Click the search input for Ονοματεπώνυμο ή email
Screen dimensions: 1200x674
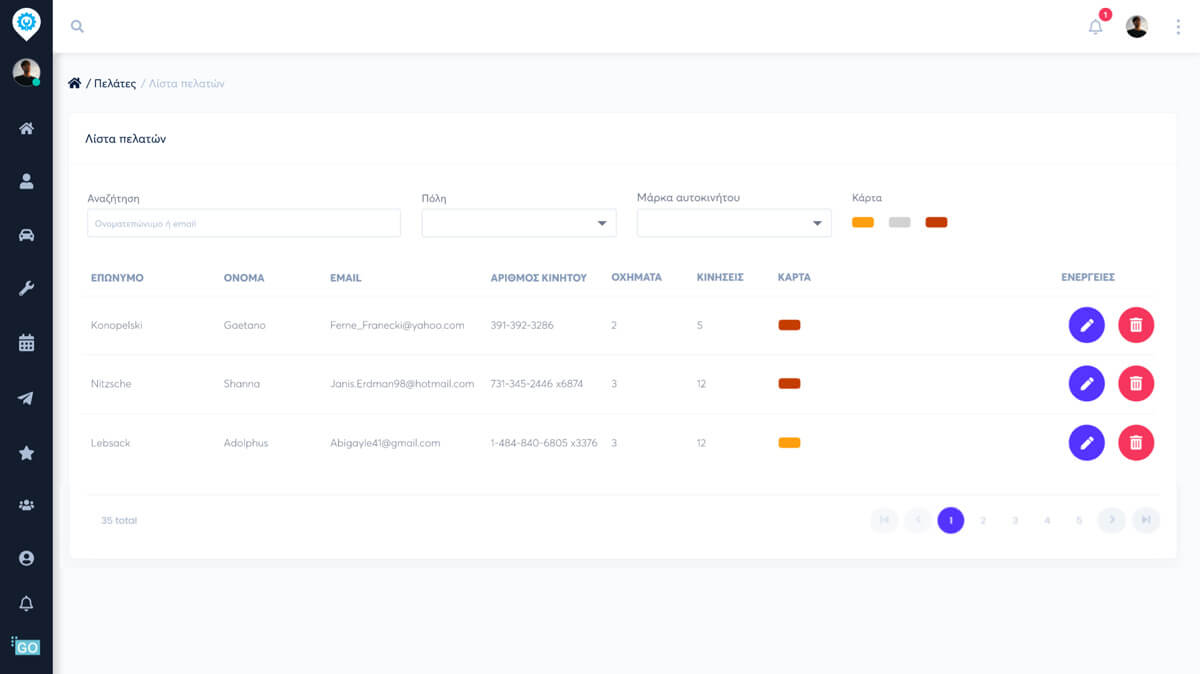[x=243, y=222]
